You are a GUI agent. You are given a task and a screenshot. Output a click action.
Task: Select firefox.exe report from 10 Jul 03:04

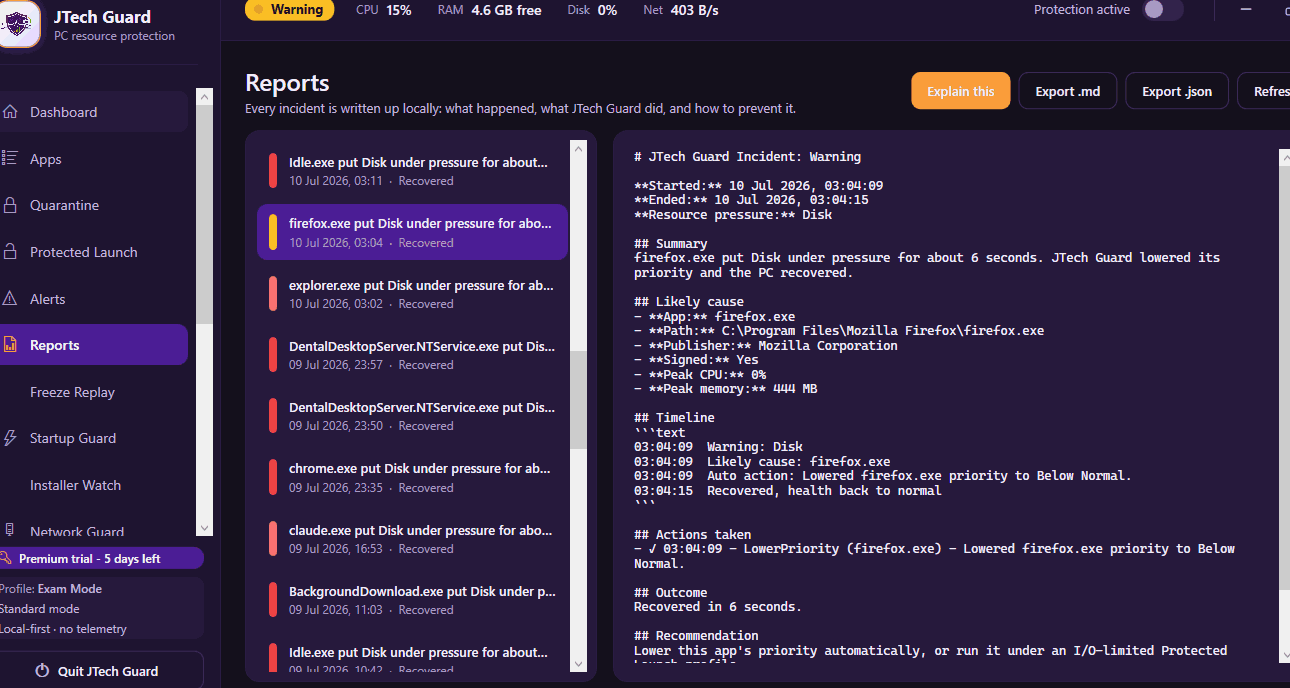[x=412, y=232]
